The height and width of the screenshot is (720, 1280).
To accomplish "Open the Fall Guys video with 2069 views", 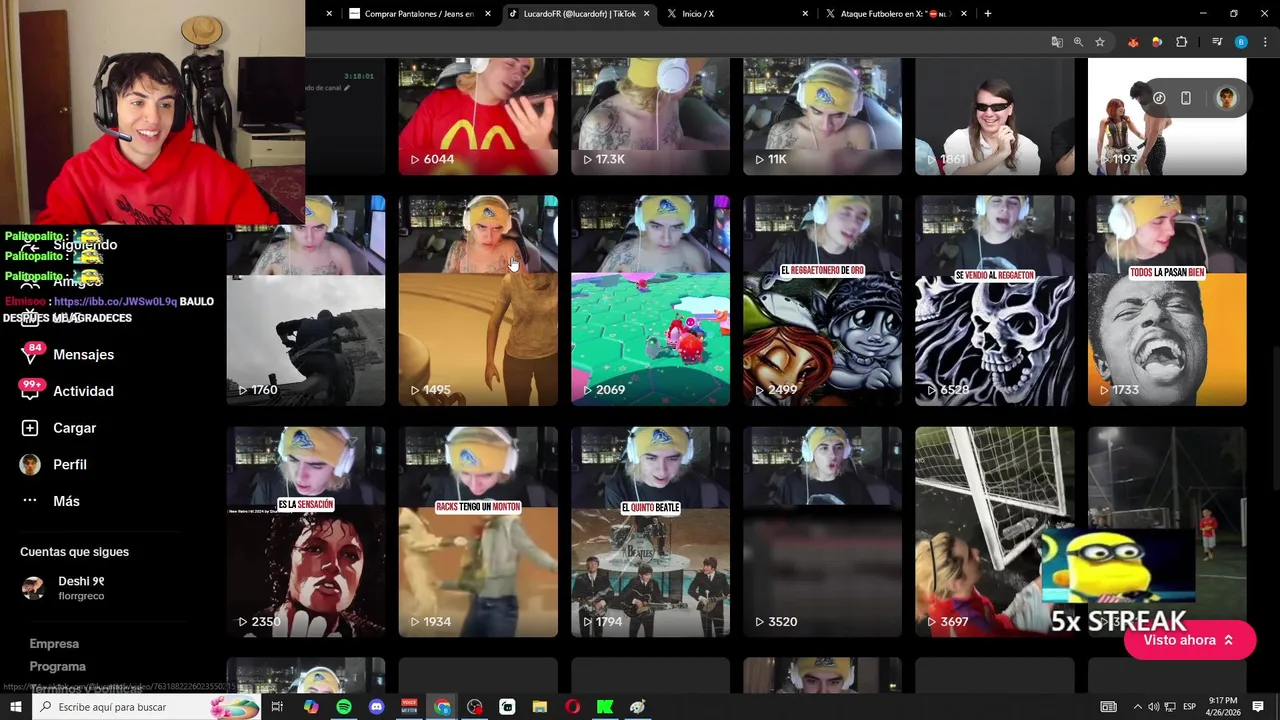I will pyautogui.click(x=650, y=300).
